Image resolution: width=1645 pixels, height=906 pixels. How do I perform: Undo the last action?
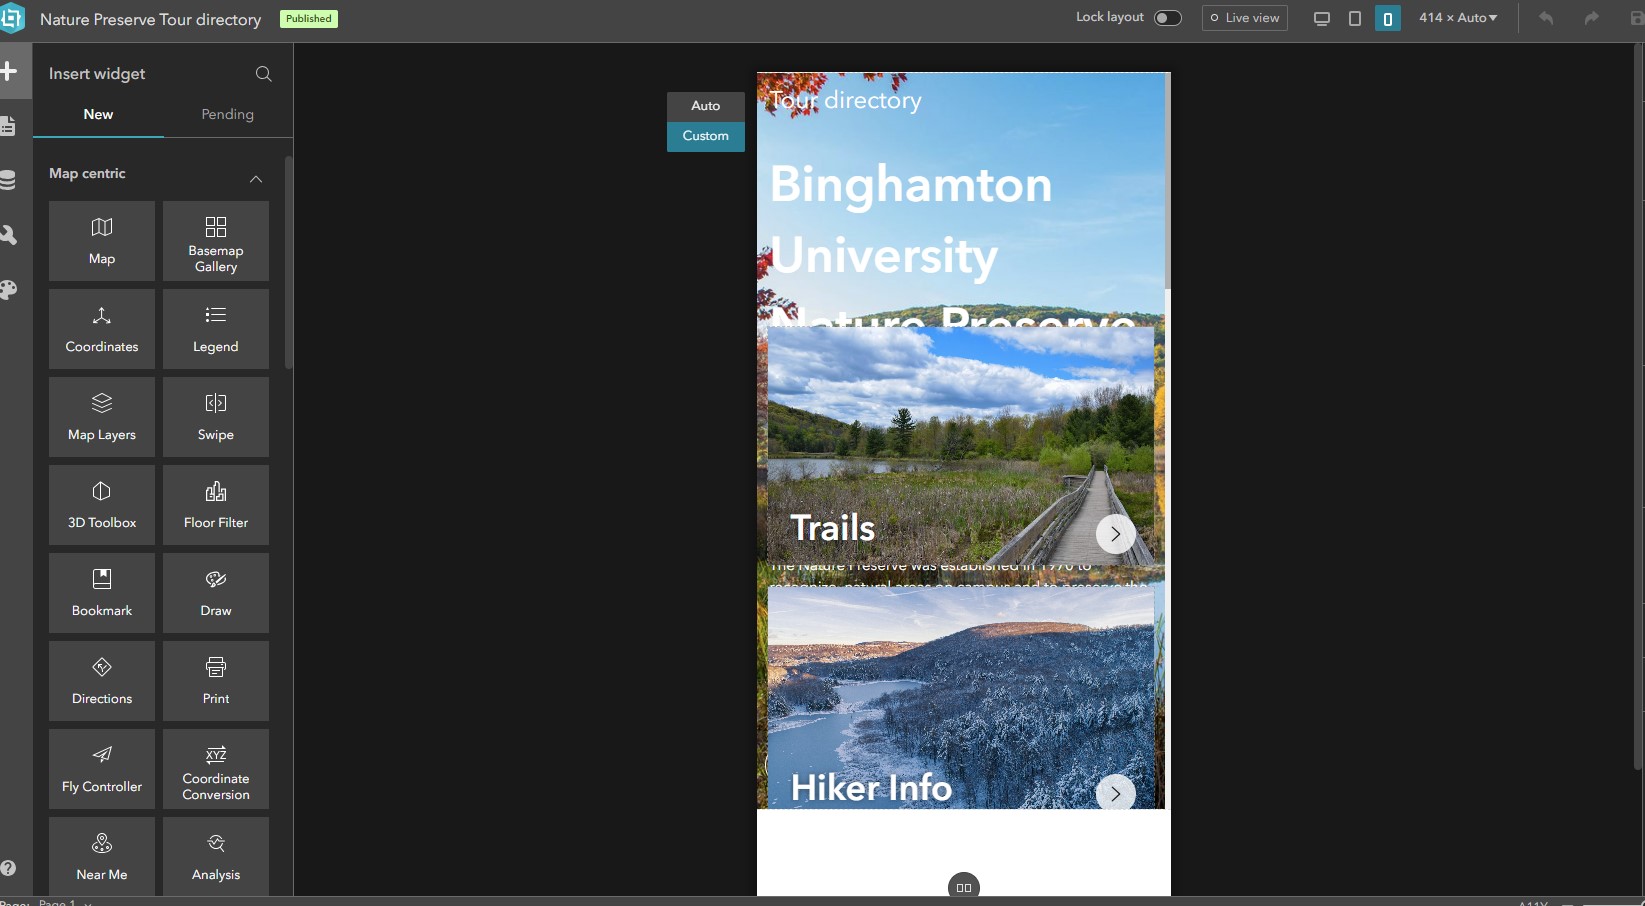pos(1546,18)
